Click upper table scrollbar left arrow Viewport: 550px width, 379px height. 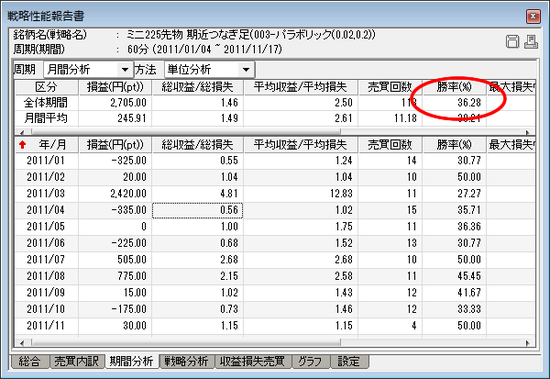(x=22, y=132)
